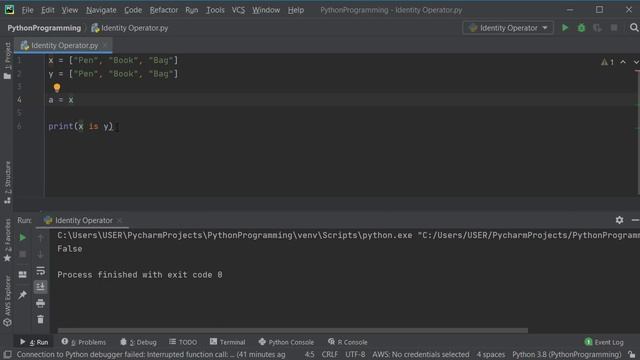This screenshot has width=640, height=360.
Task: Click the Down the stack trace arrow
Action: pyautogui.click(x=40, y=254)
